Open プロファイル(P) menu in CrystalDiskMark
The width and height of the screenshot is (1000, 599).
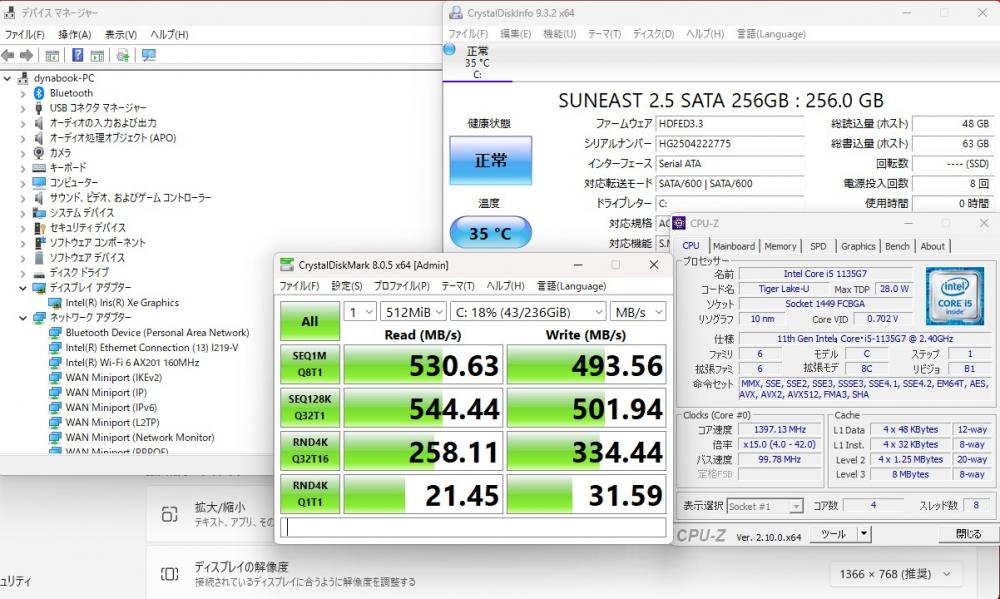[402, 286]
